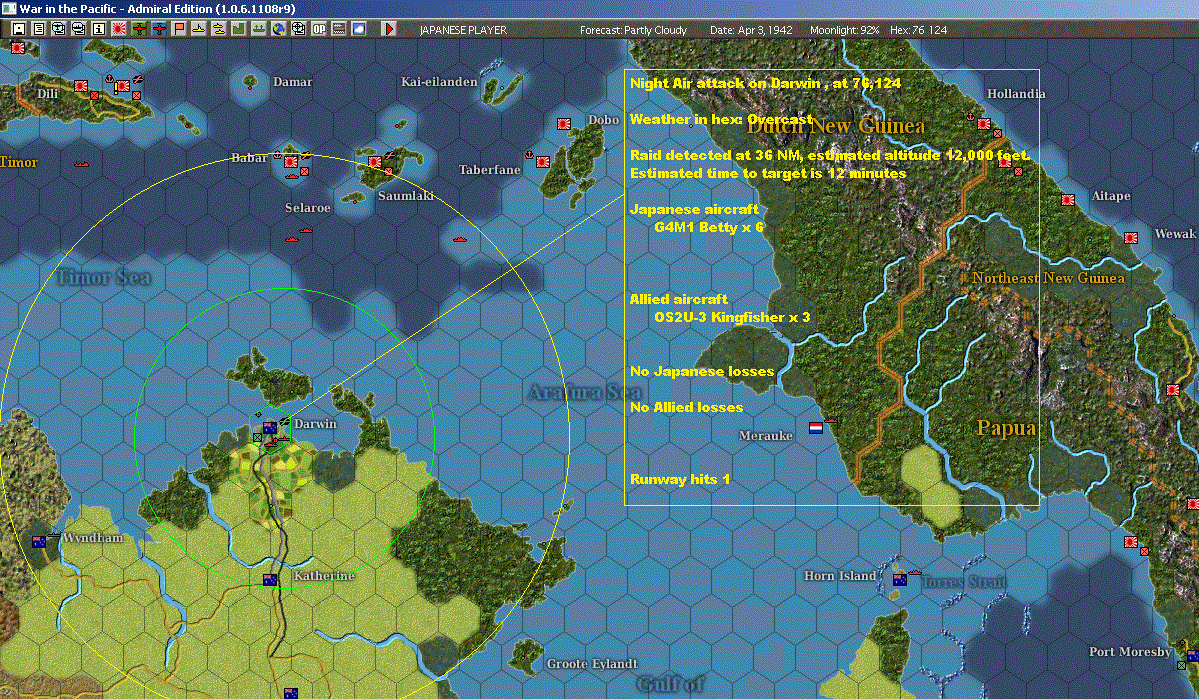
Task: Click the red ship icon south of Timor label
Action: click(80, 164)
